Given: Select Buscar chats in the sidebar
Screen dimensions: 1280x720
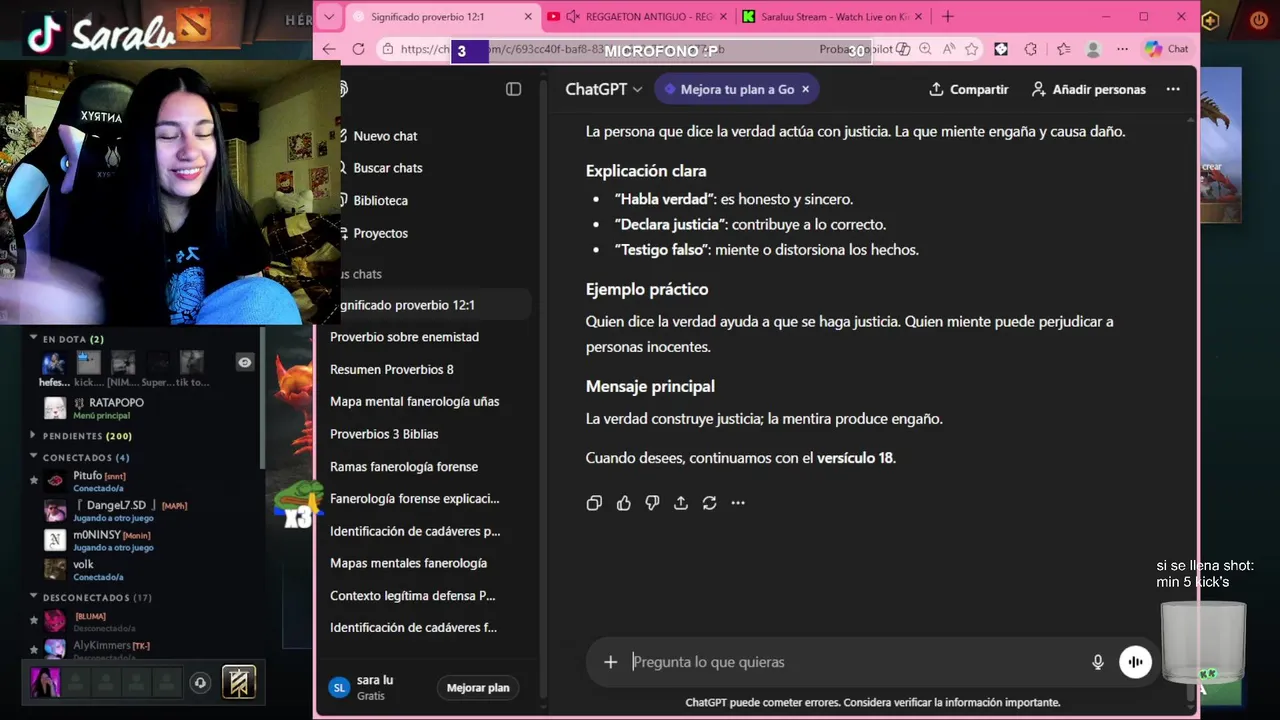Looking at the screenshot, I should pyautogui.click(x=387, y=168).
